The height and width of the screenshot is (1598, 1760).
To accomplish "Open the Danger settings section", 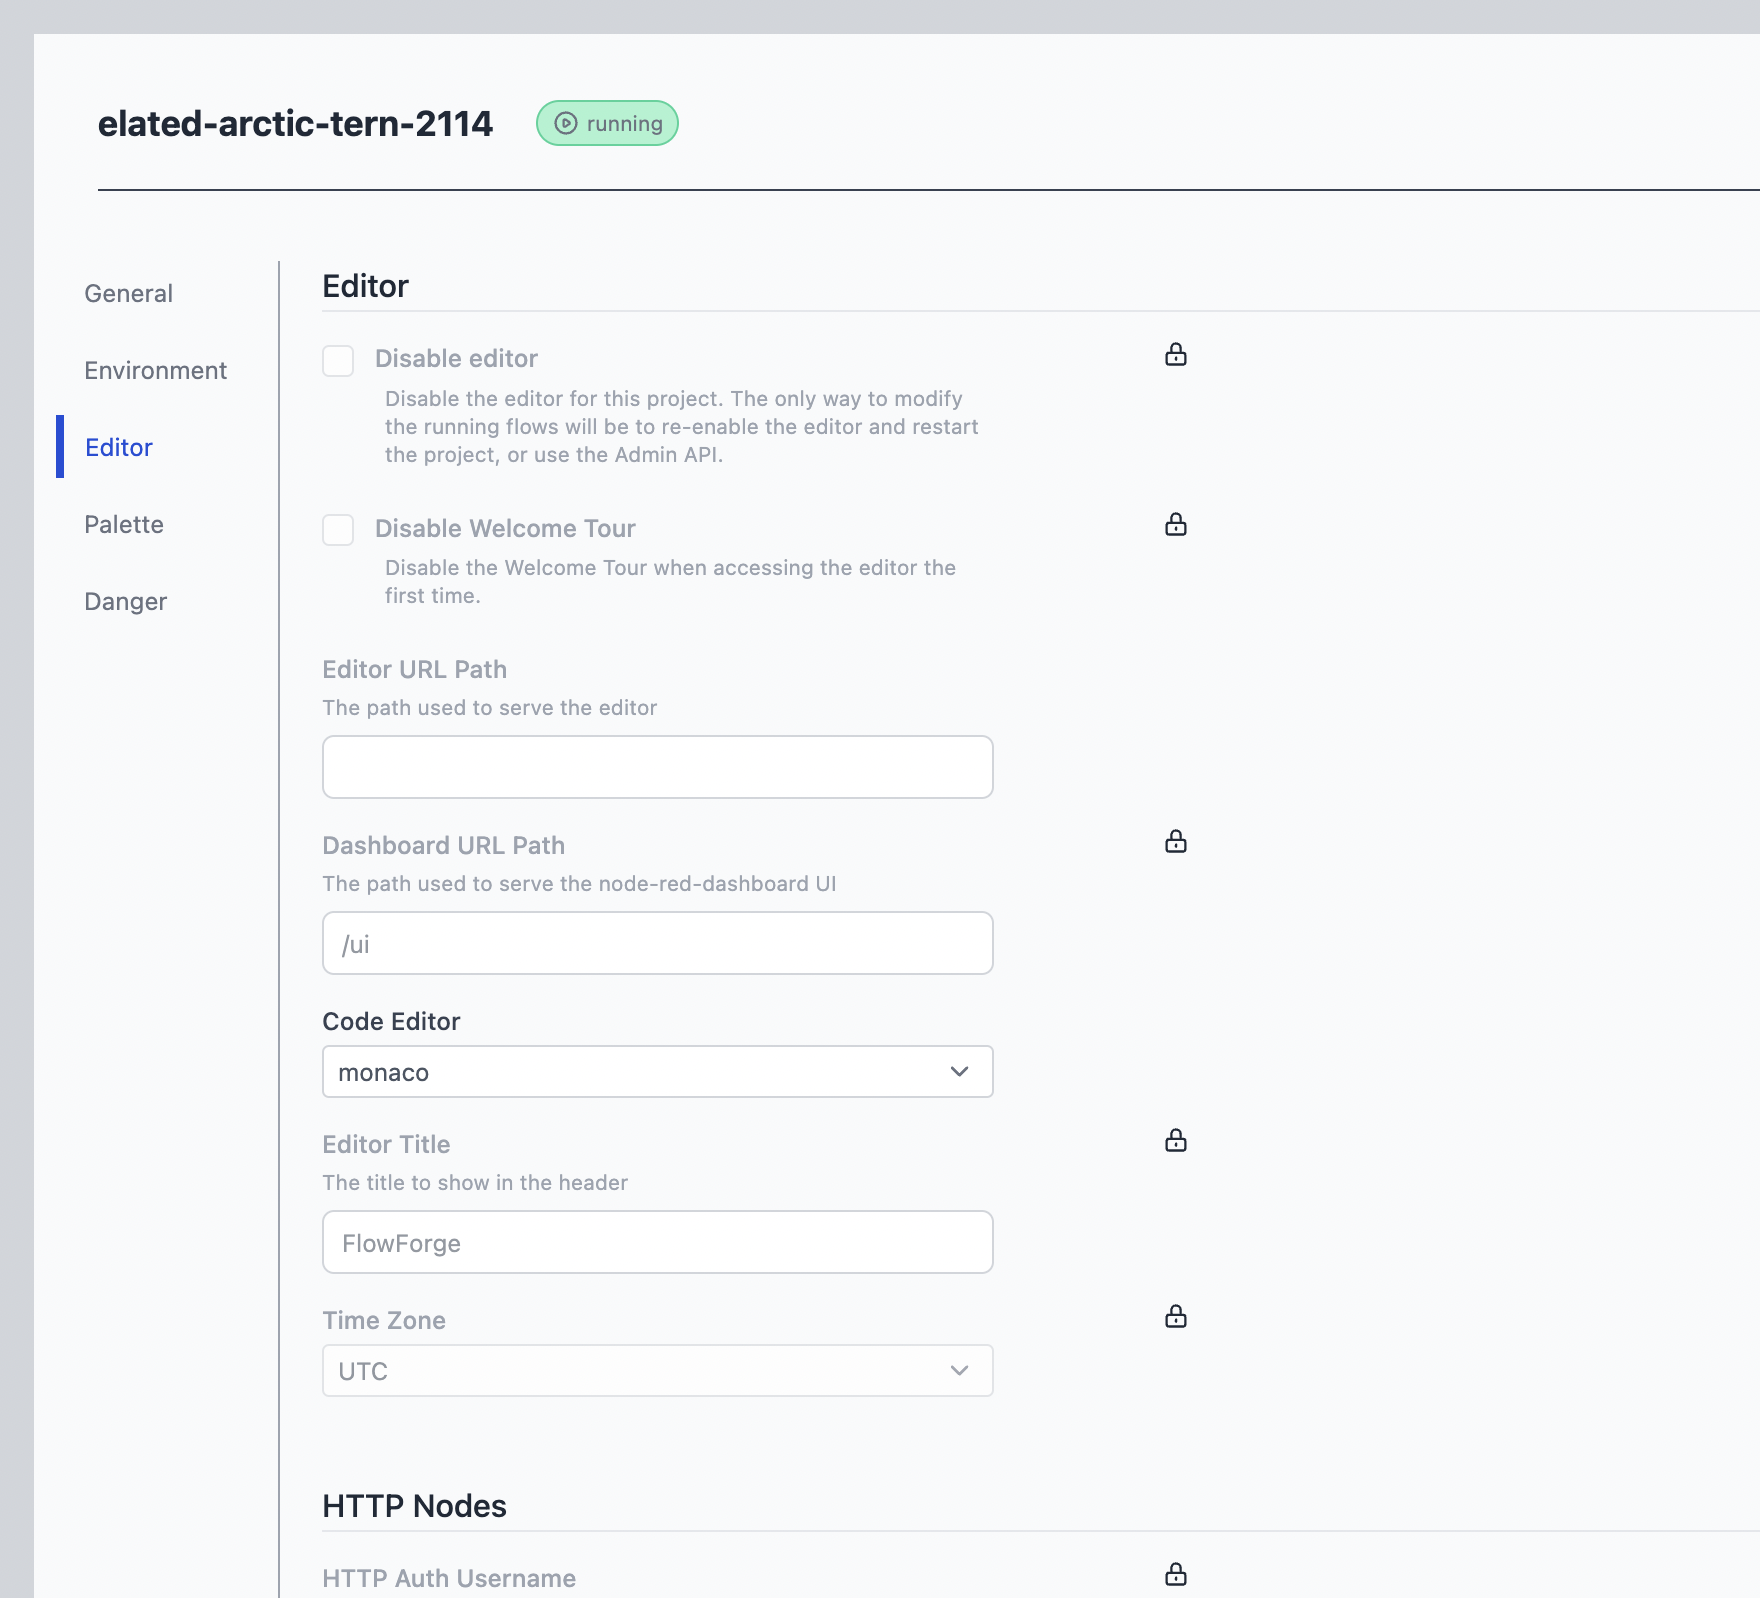I will [125, 601].
